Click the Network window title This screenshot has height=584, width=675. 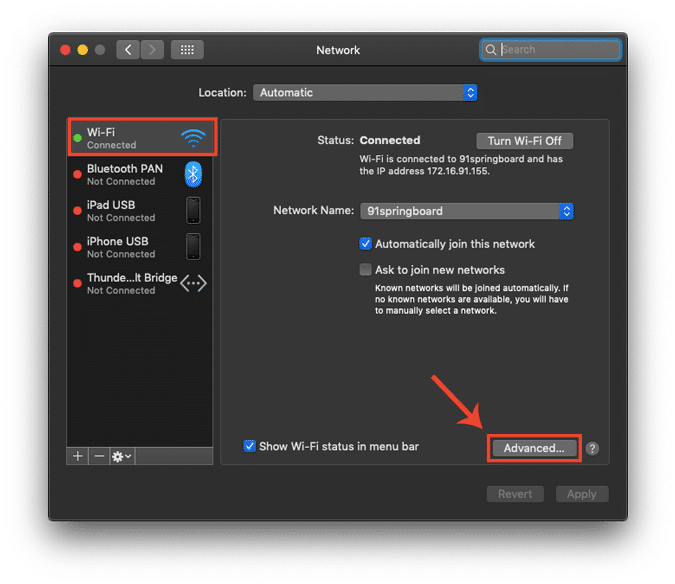coord(338,50)
